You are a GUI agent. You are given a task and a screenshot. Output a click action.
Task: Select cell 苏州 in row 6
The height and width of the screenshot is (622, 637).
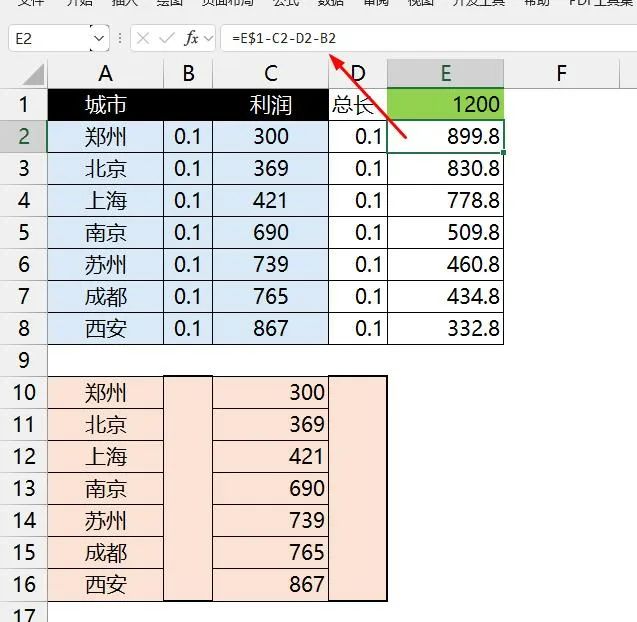[x=106, y=264]
